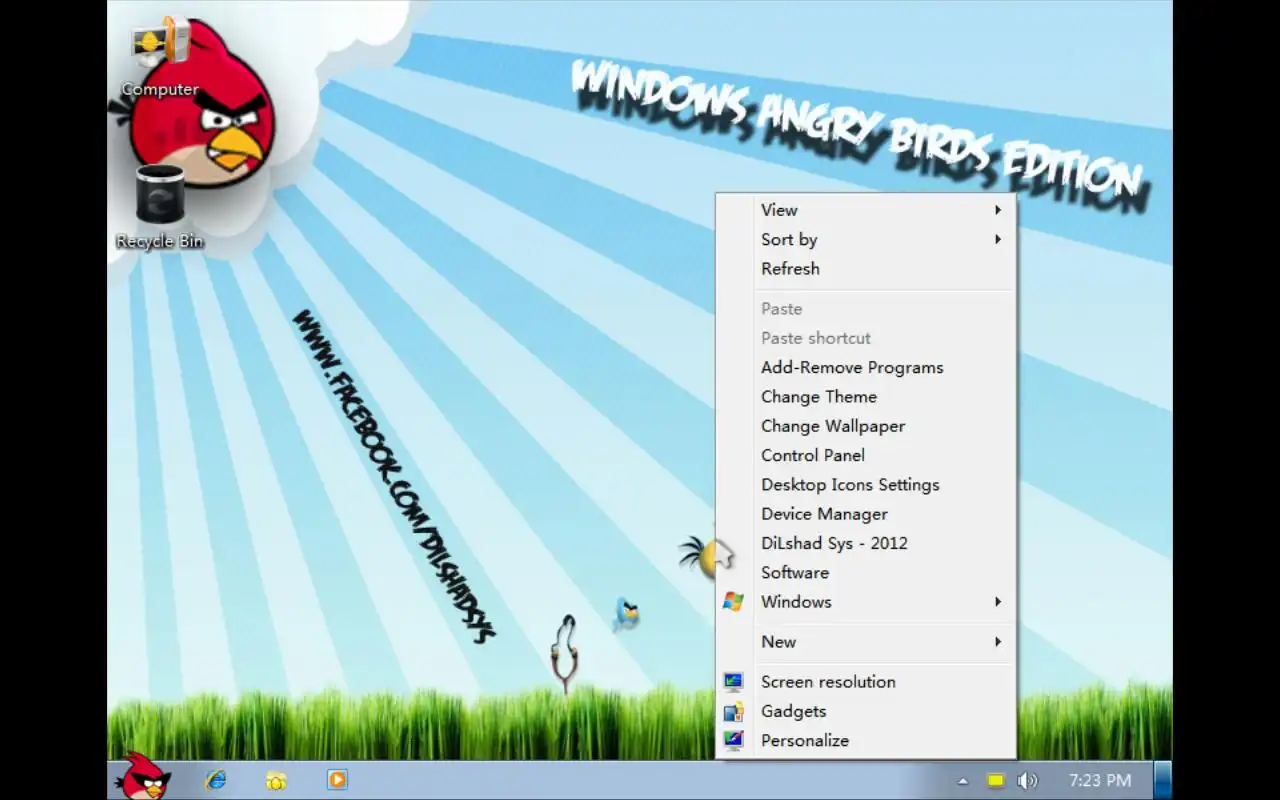Choose Personalize from the context menu
Image resolution: width=1280 pixels, height=800 pixels.
pyautogui.click(x=866, y=740)
